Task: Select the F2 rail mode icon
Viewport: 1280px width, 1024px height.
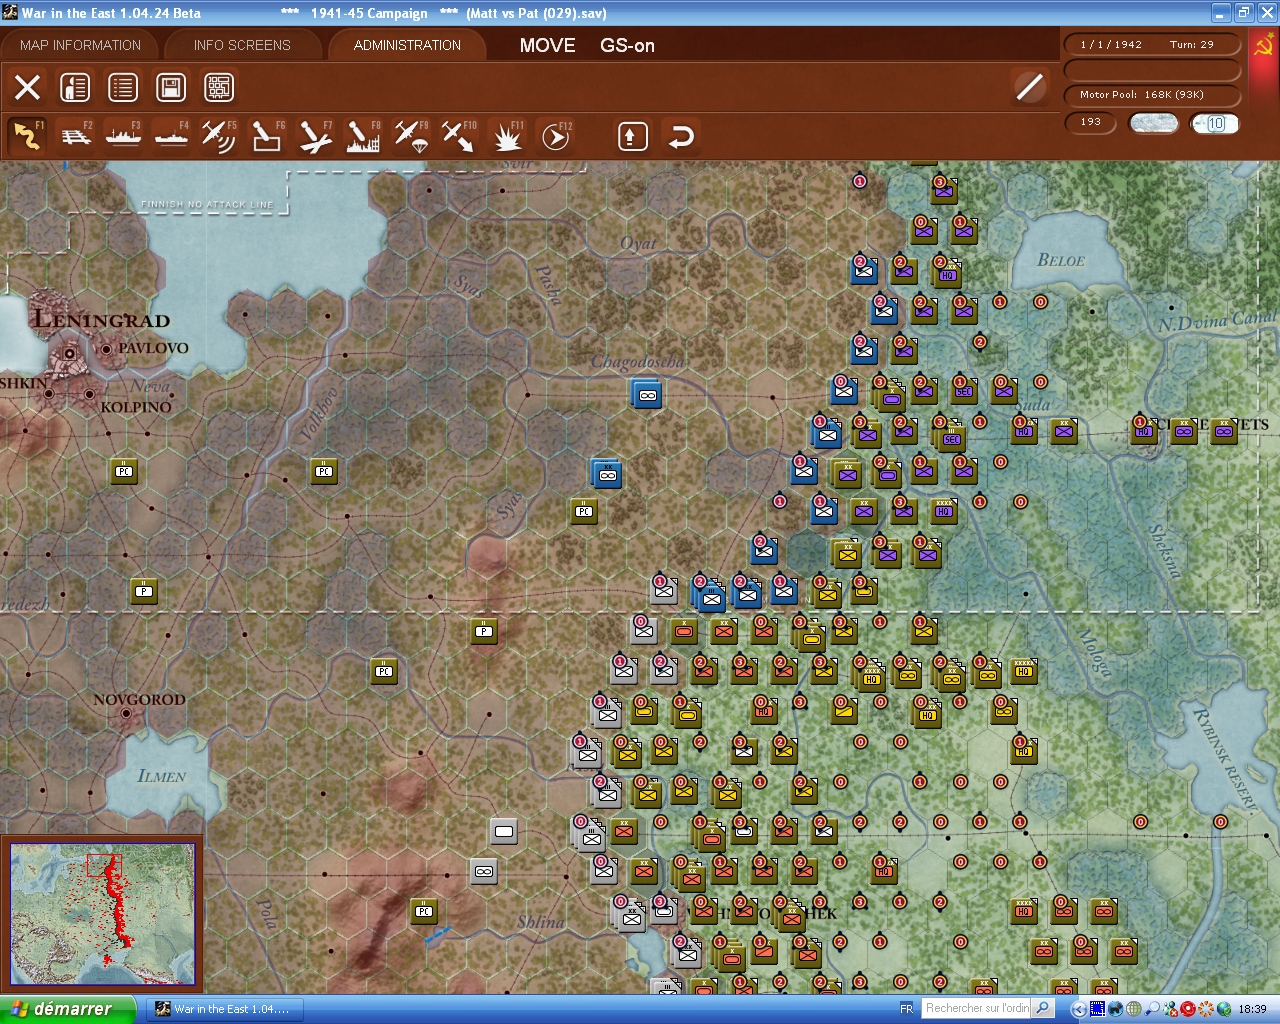Action: pos(76,136)
